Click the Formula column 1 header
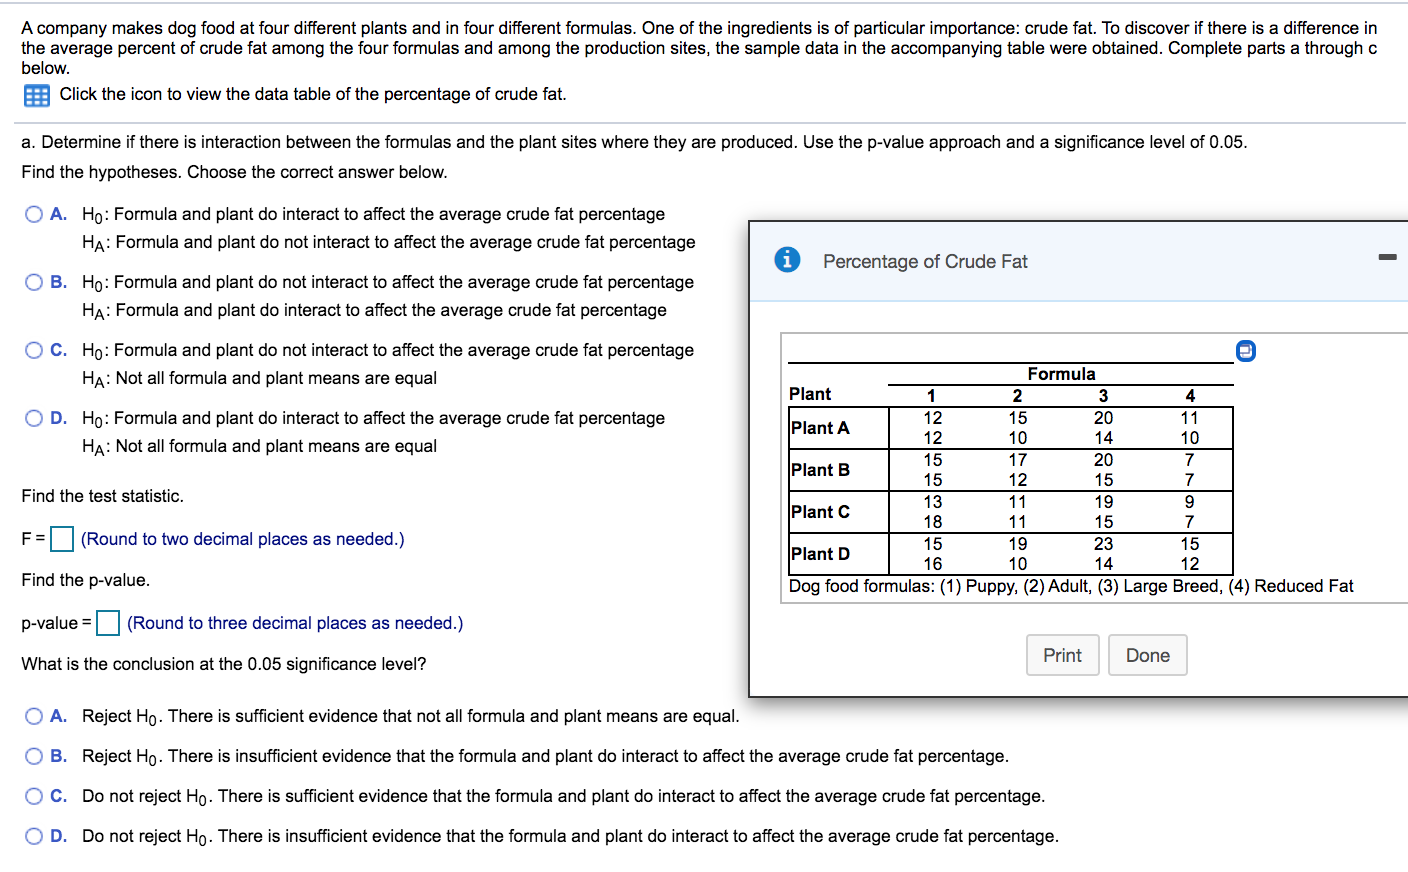The width and height of the screenshot is (1408, 872). click(931, 395)
